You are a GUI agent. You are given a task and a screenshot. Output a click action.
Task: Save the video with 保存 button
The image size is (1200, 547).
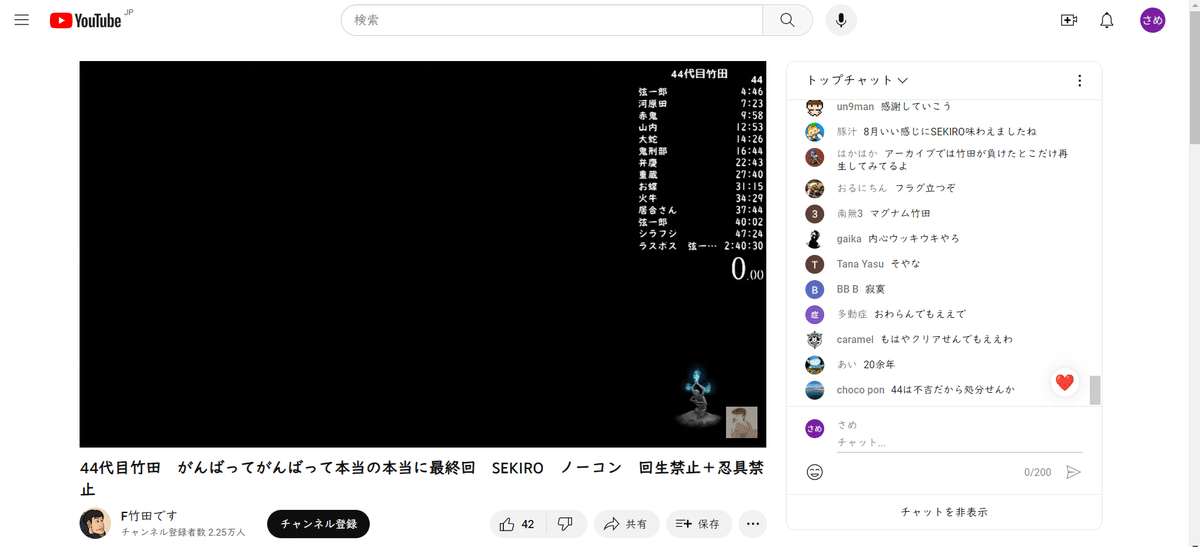pyautogui.click(x=698, y=524)
